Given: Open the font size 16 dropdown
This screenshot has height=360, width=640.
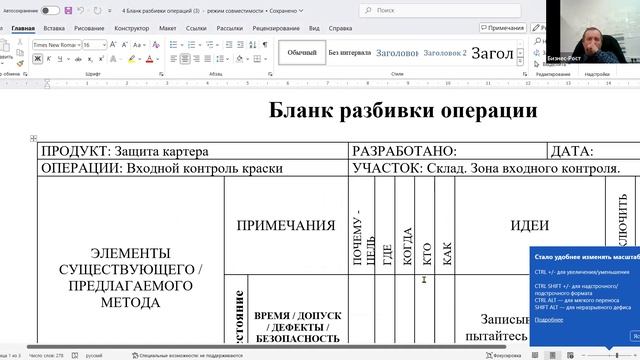Looking at the screenshot, I should (x=104, y=45).
